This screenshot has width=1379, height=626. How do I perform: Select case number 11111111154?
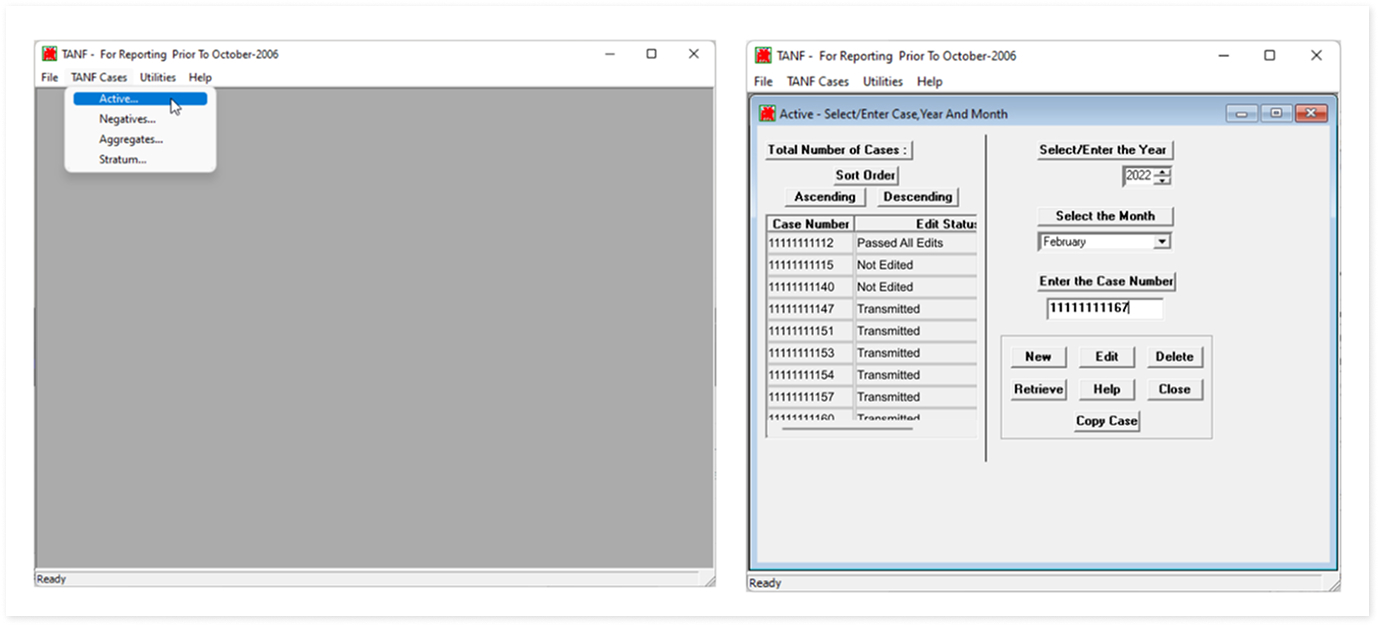click(810, 375)
